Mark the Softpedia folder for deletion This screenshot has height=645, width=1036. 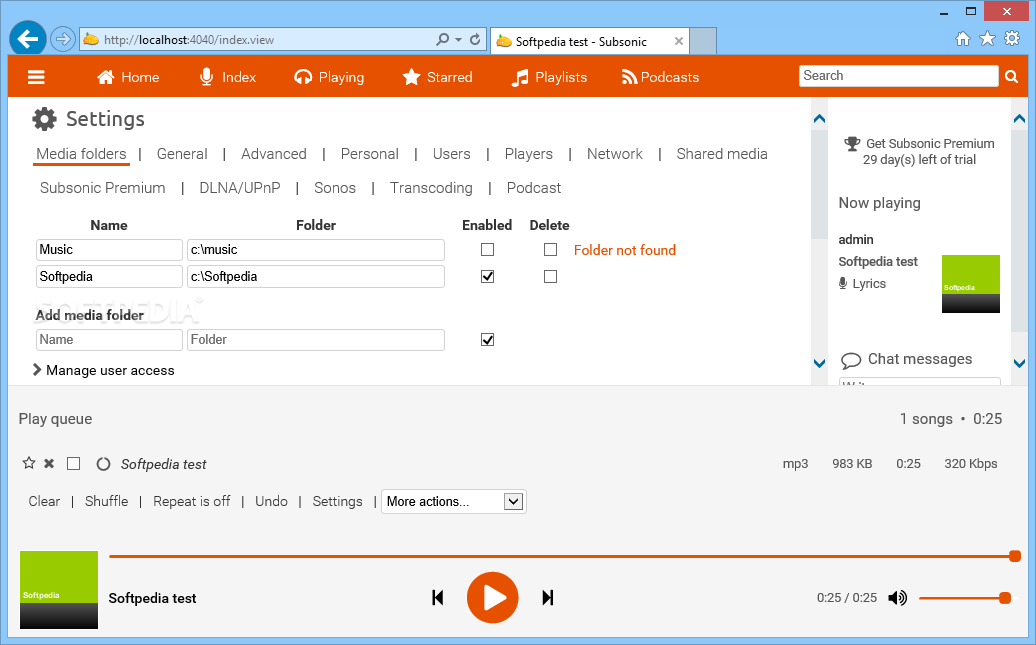[550, 277]
